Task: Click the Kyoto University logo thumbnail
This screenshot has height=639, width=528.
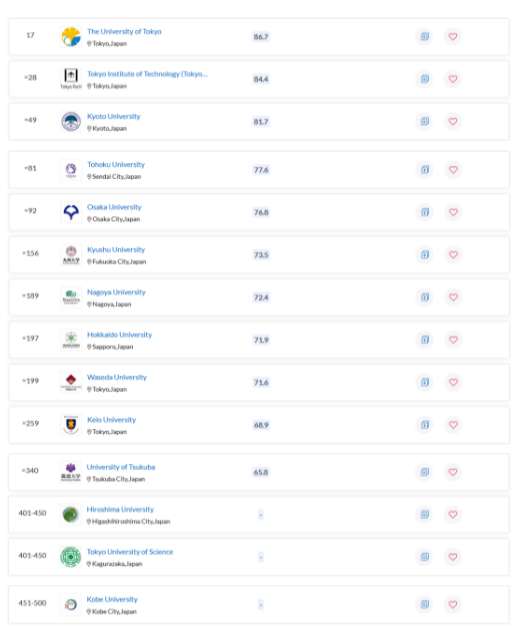Action: click(x=71, y=121)
